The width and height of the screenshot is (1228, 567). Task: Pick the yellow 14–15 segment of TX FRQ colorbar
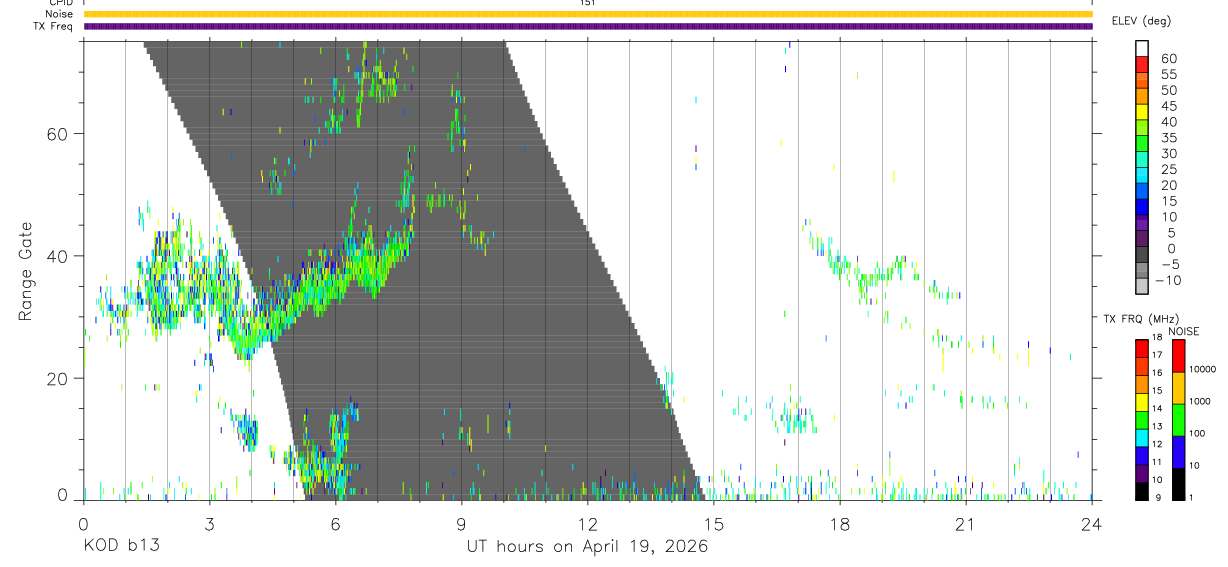click(1142, 402)
